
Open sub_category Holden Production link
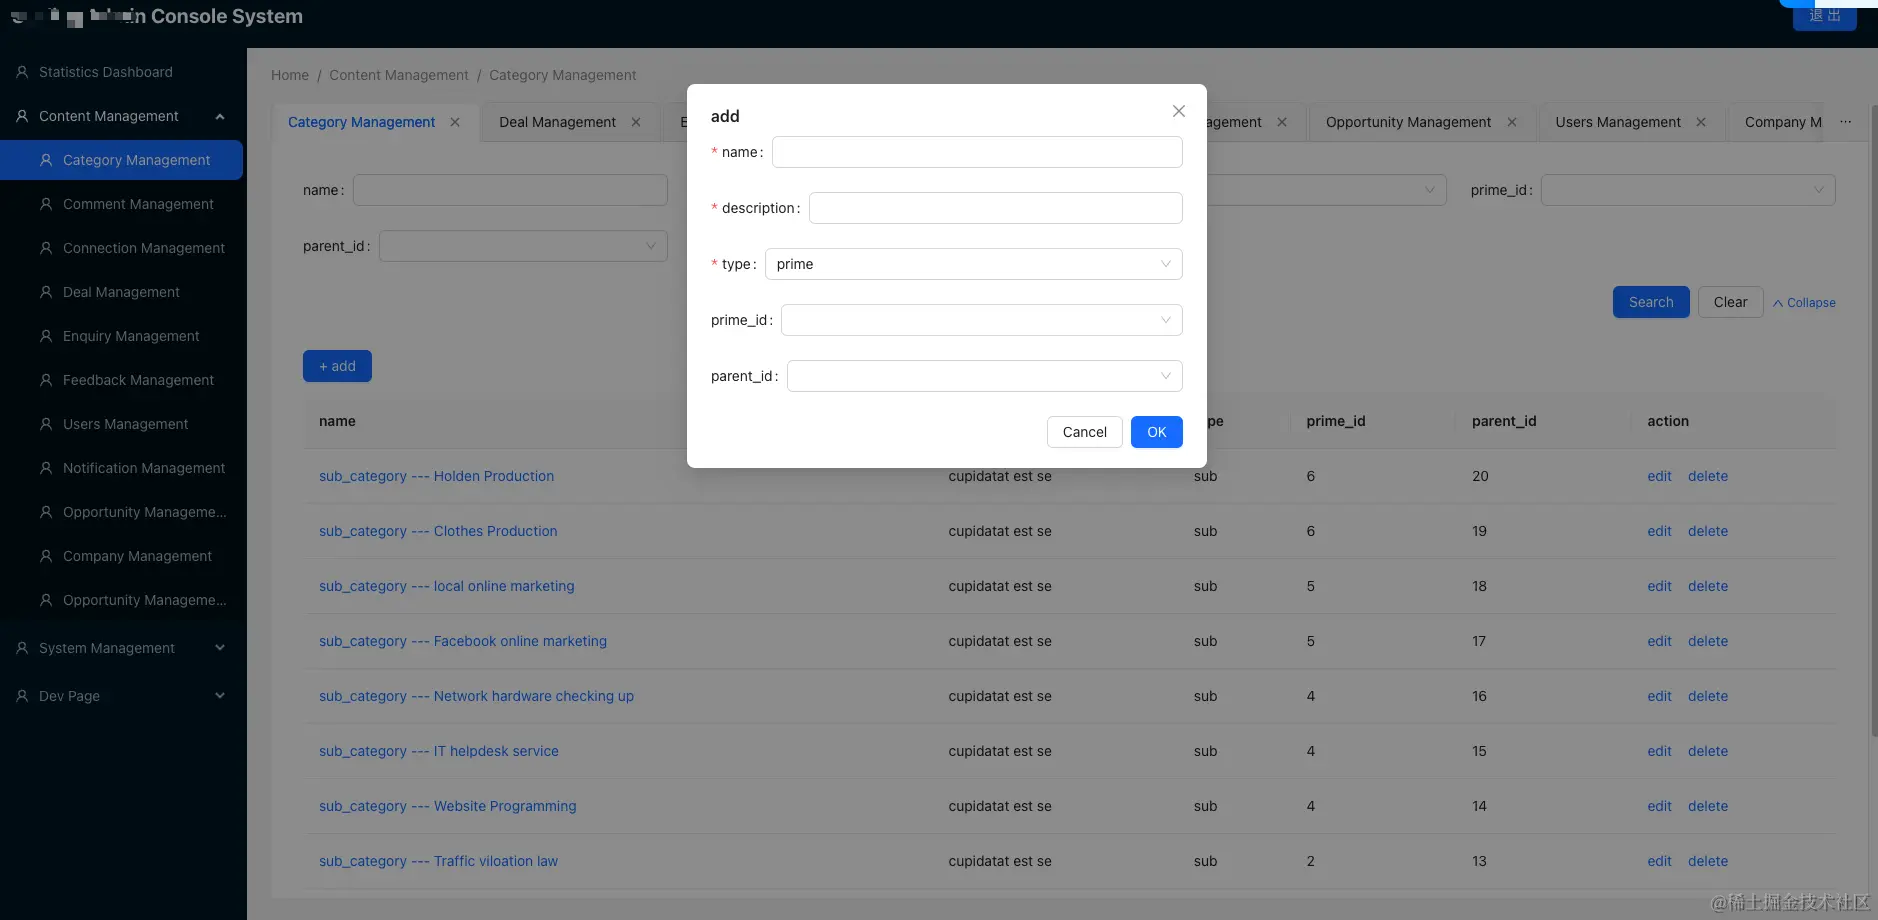click(x=436, y=476)
